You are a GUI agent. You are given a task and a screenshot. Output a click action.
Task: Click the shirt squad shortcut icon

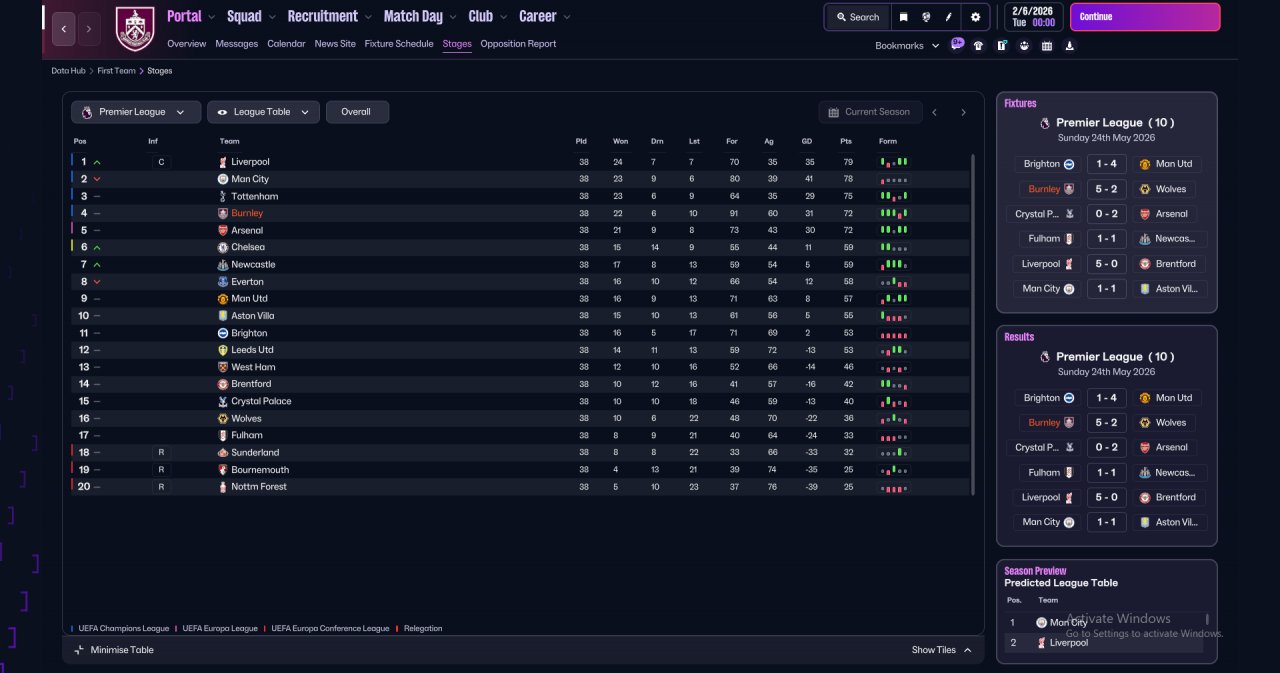tap(978, 45)
